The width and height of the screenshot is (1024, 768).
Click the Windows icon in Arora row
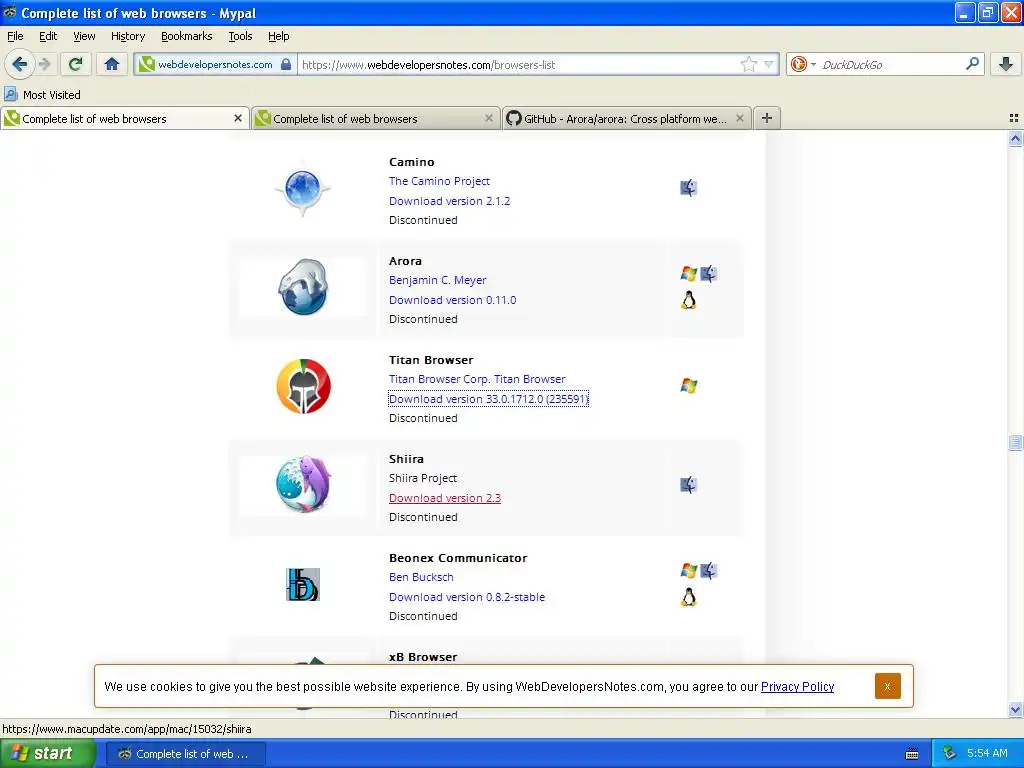[688, 274]
